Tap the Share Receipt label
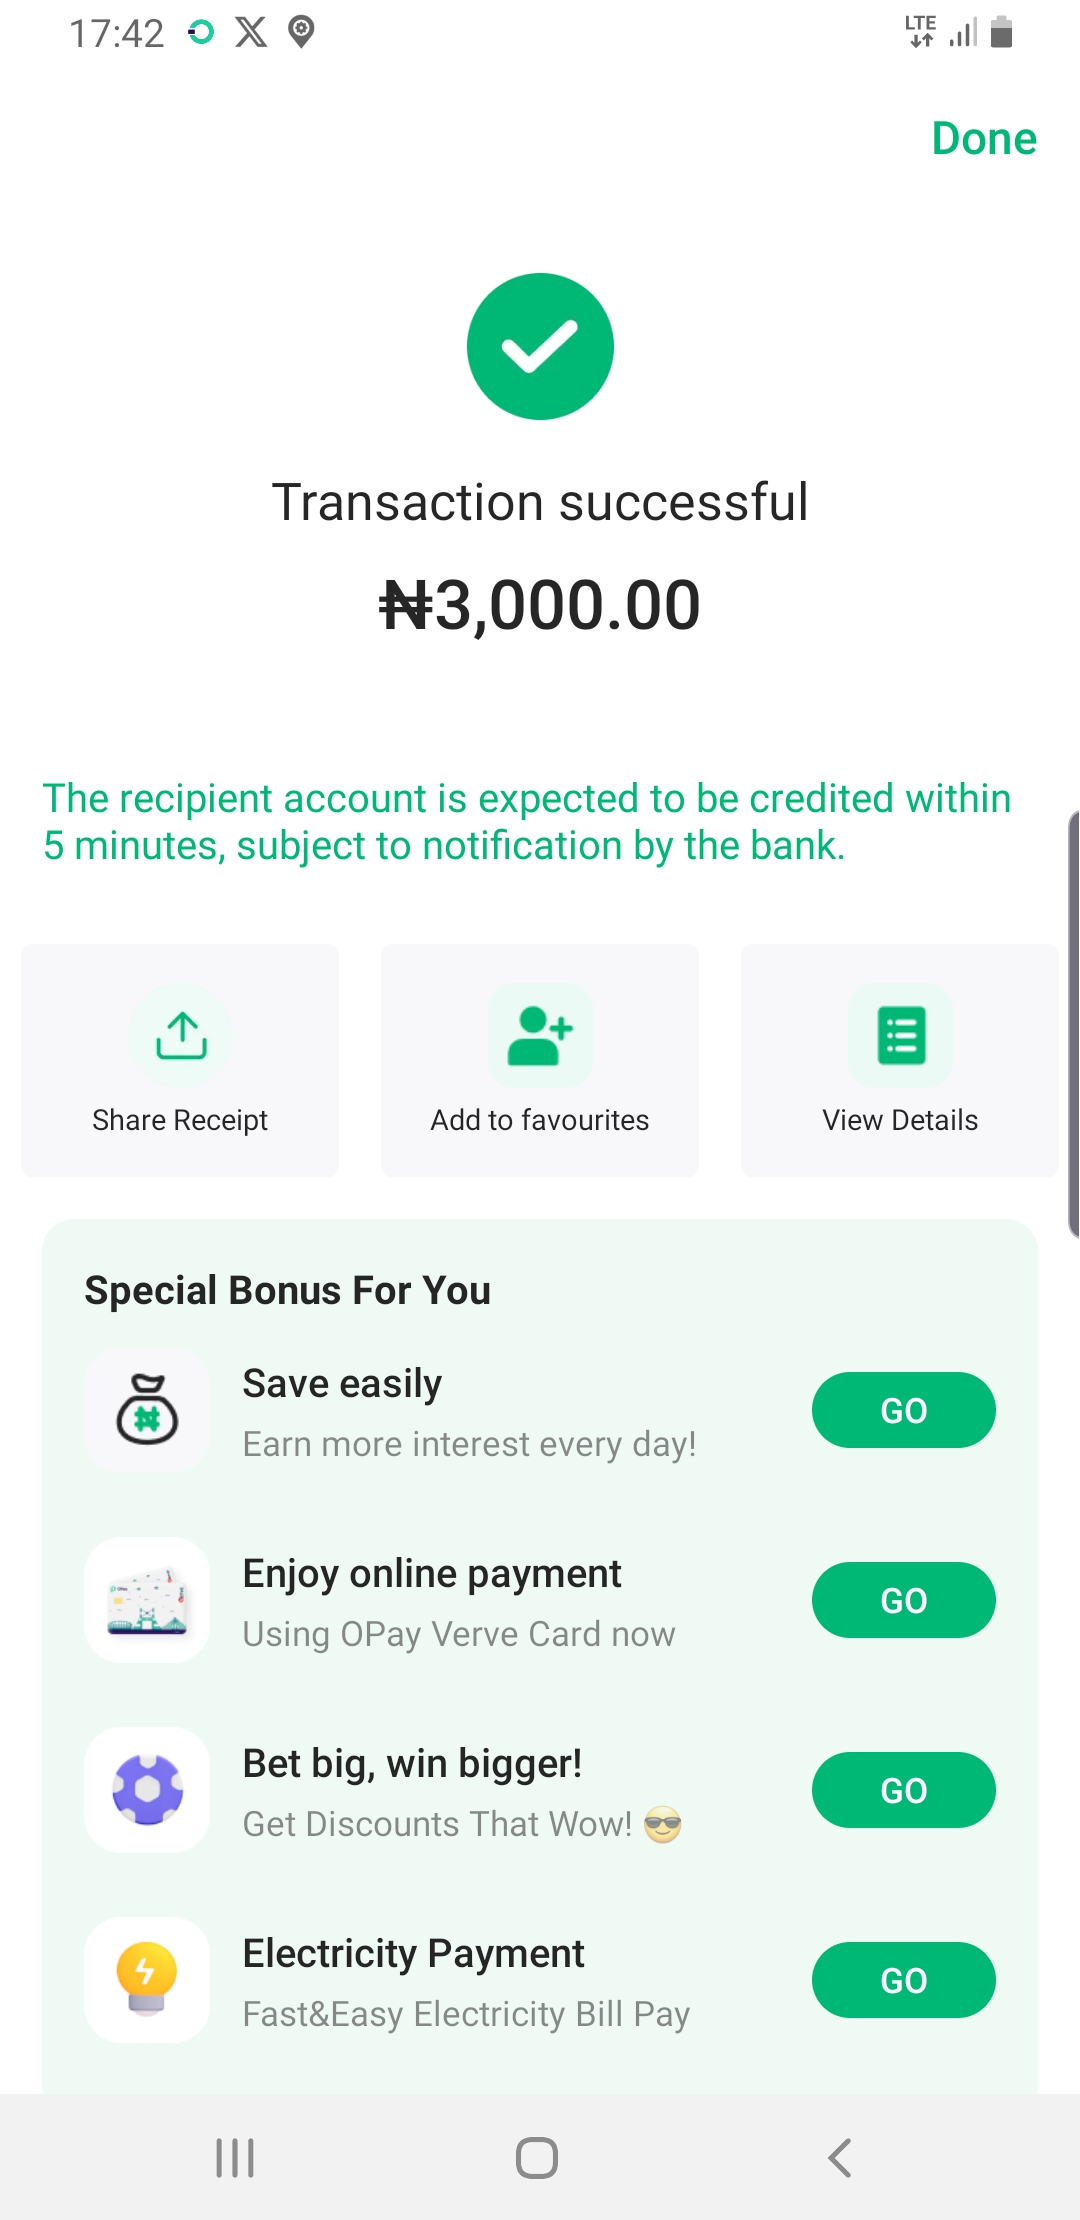Image resolution: width=1080 pixels, height=2220 pixels. click(x=180, y=1120)
